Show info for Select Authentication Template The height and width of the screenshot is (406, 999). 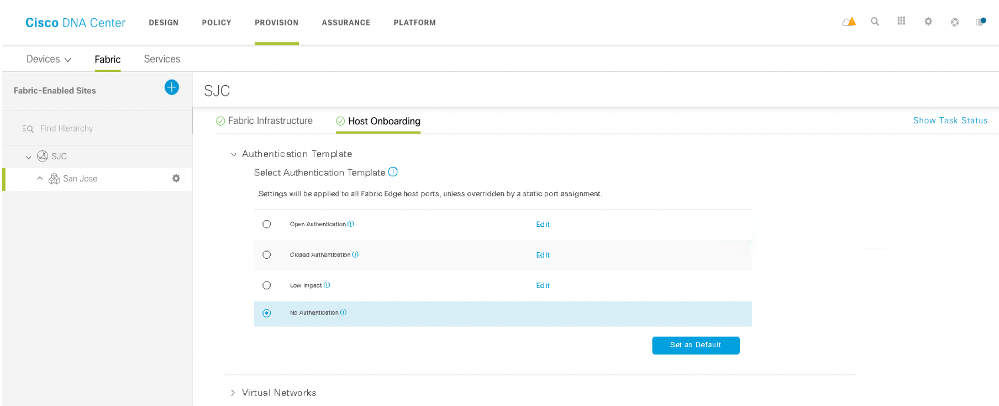[393, 172]
